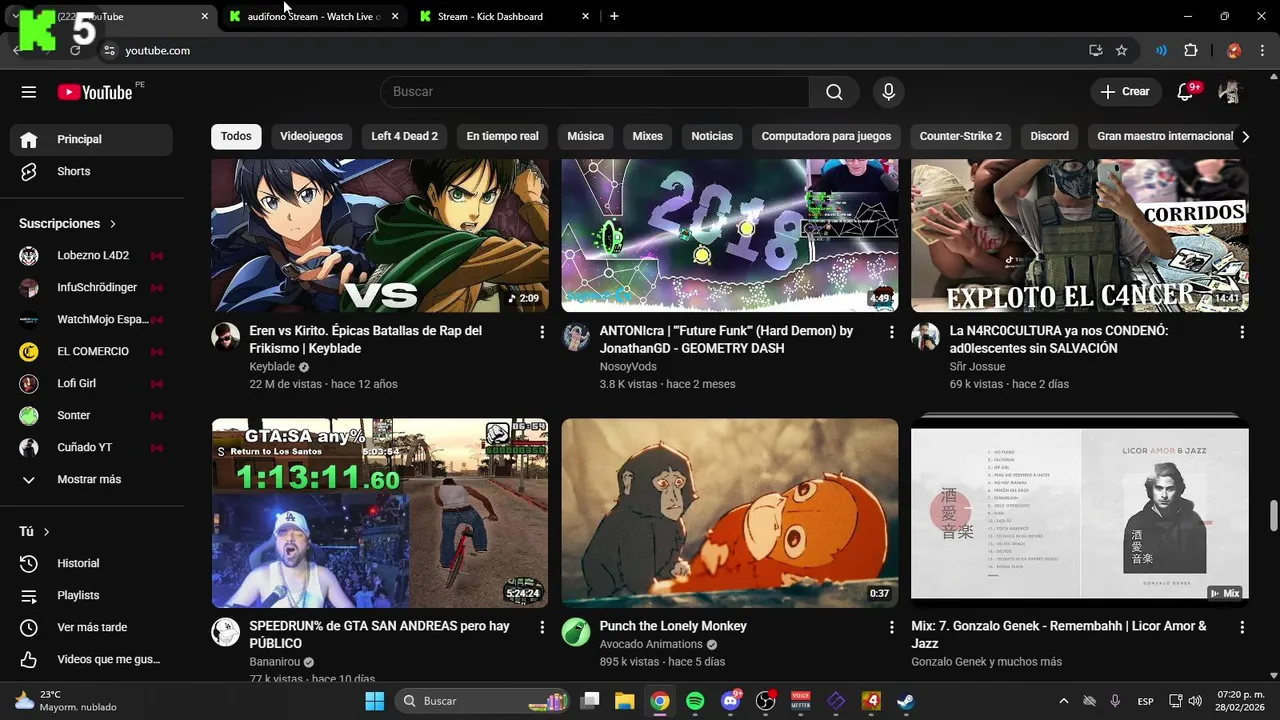This screenshot has height=720, width=1280.
Task: Click the Crear button
Action: pos(1125,92)
